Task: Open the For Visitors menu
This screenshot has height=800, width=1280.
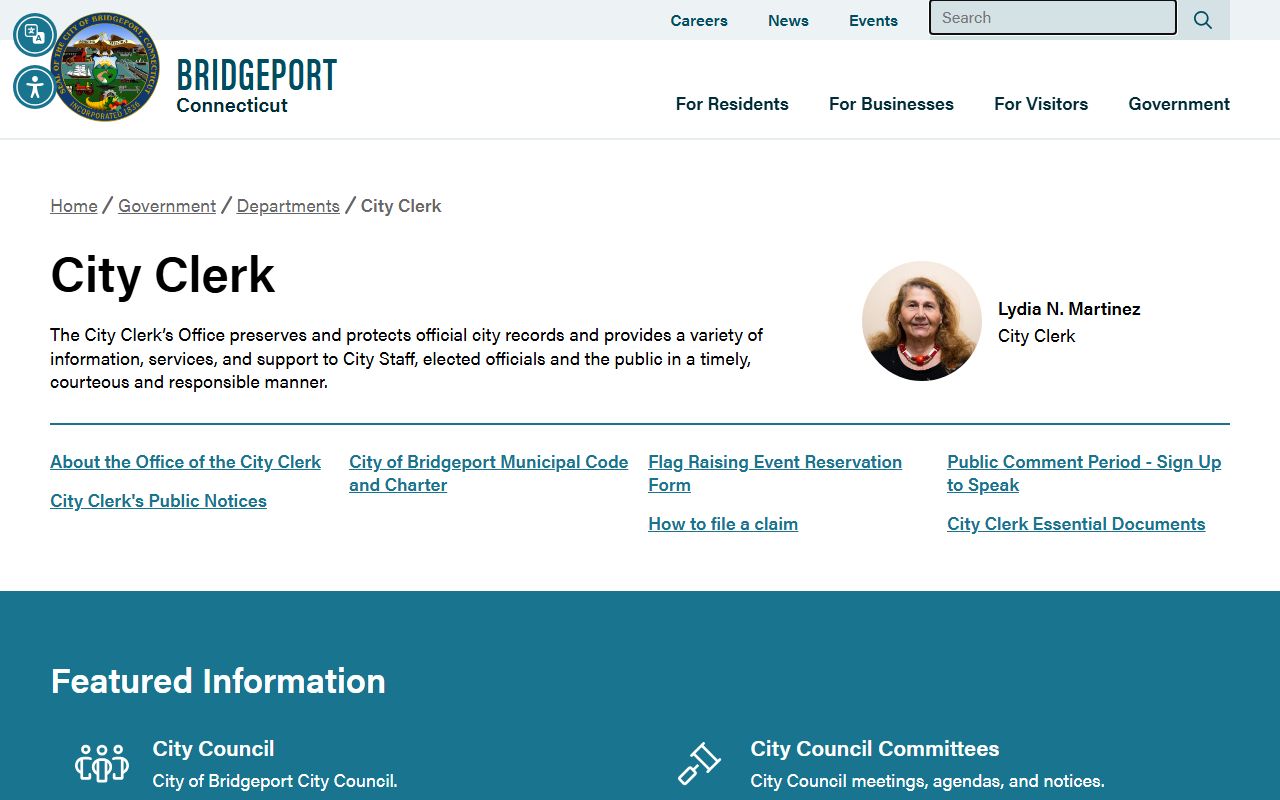Action: click(x=1041, y=104)
